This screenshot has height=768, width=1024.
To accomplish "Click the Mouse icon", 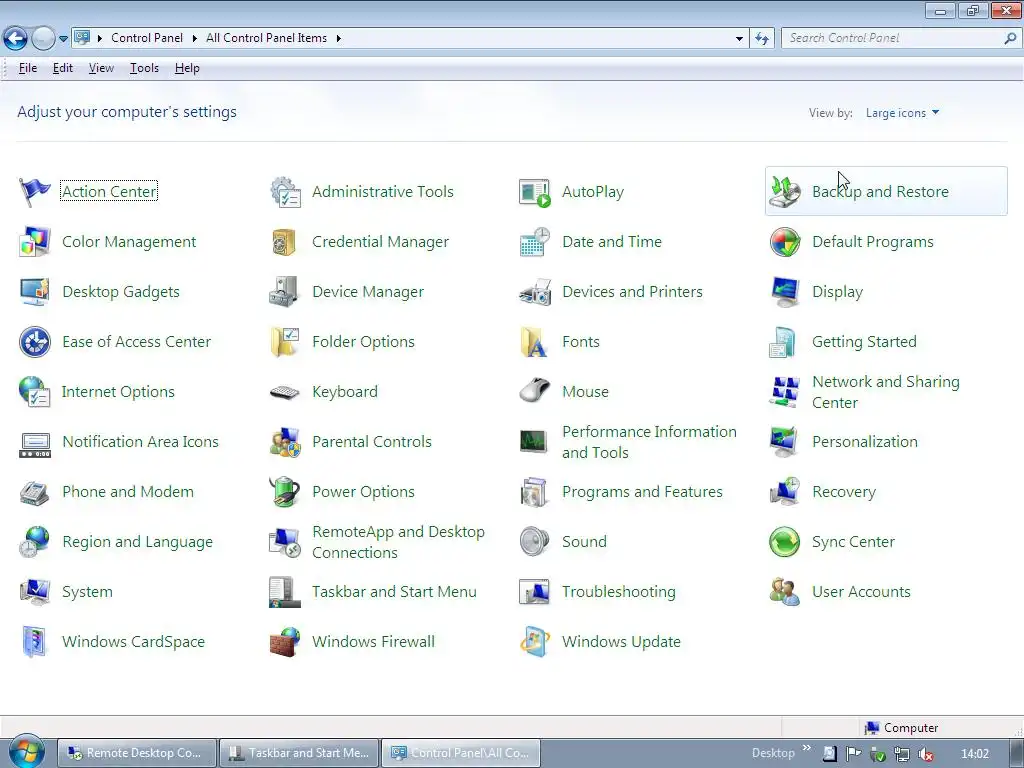I will [535, 392].
